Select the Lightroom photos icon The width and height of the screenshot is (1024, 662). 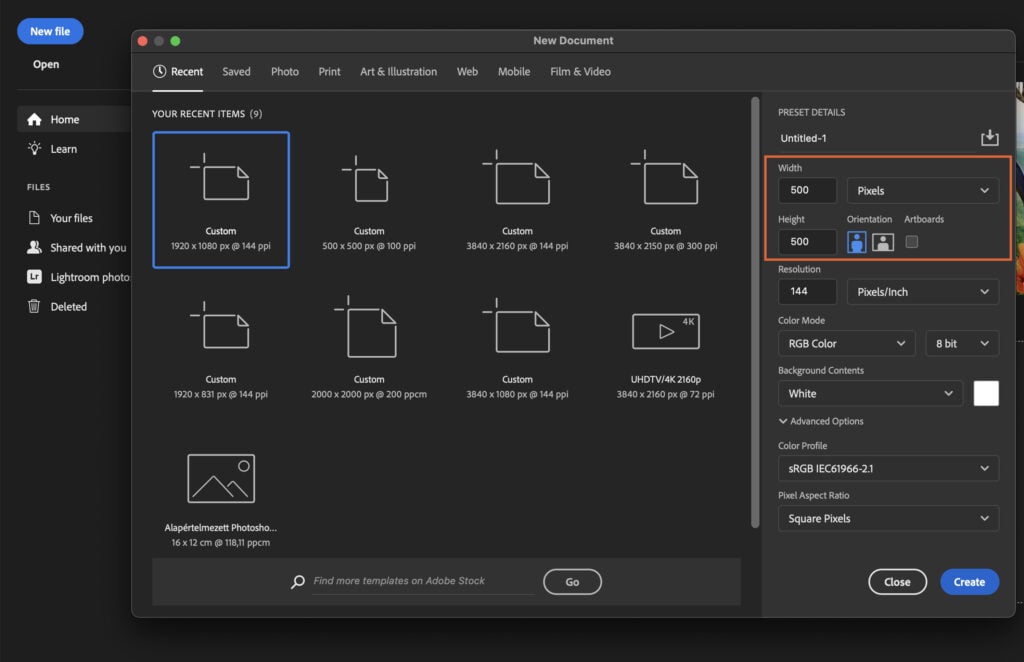pyautogui.click(x=35, y=277)
